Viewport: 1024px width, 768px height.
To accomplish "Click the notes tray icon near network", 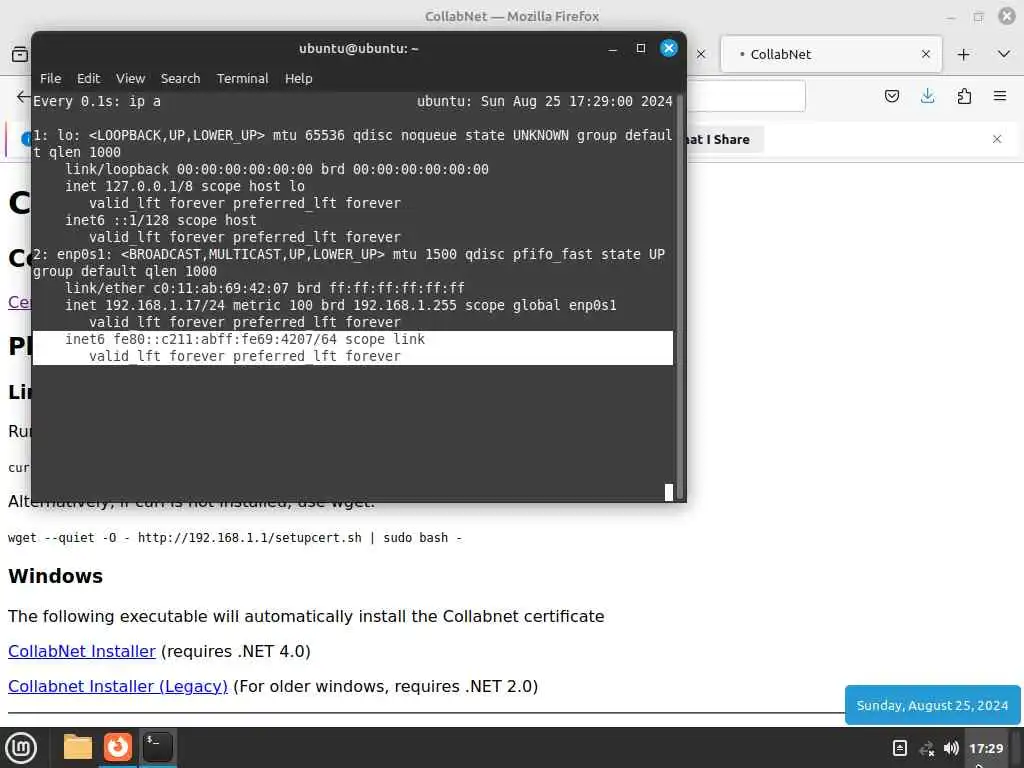I will pyautogui.click(x=900, y=748).
